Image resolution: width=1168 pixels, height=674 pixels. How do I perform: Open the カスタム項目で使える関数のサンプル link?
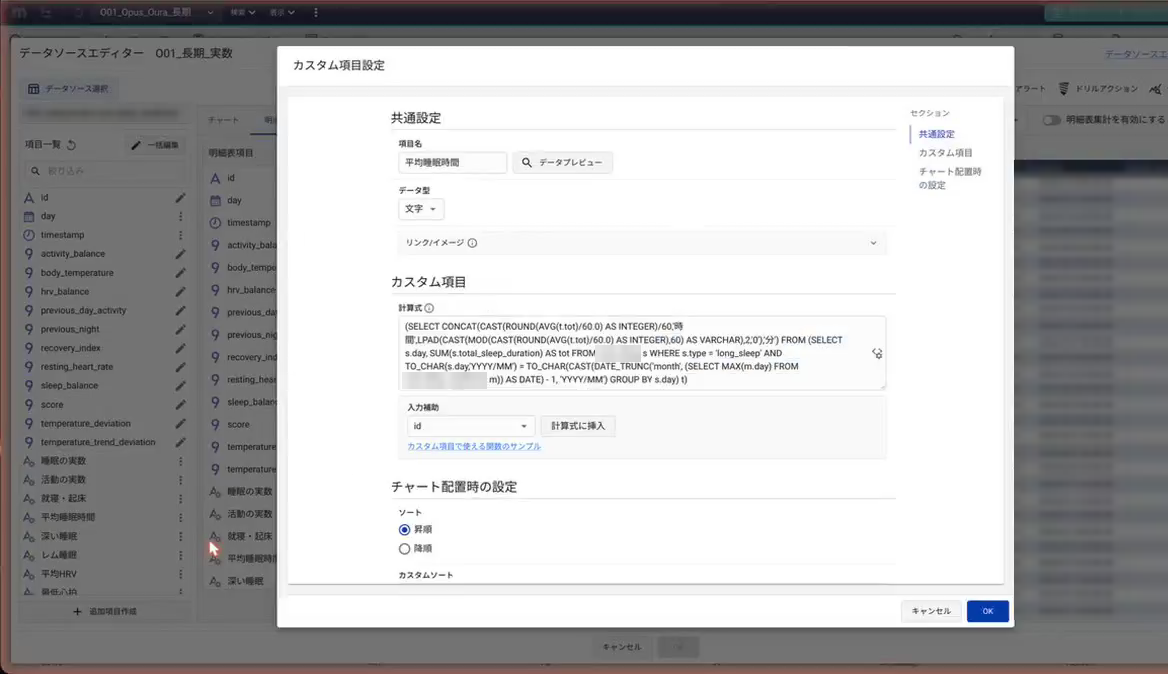[x=474, y=446]
